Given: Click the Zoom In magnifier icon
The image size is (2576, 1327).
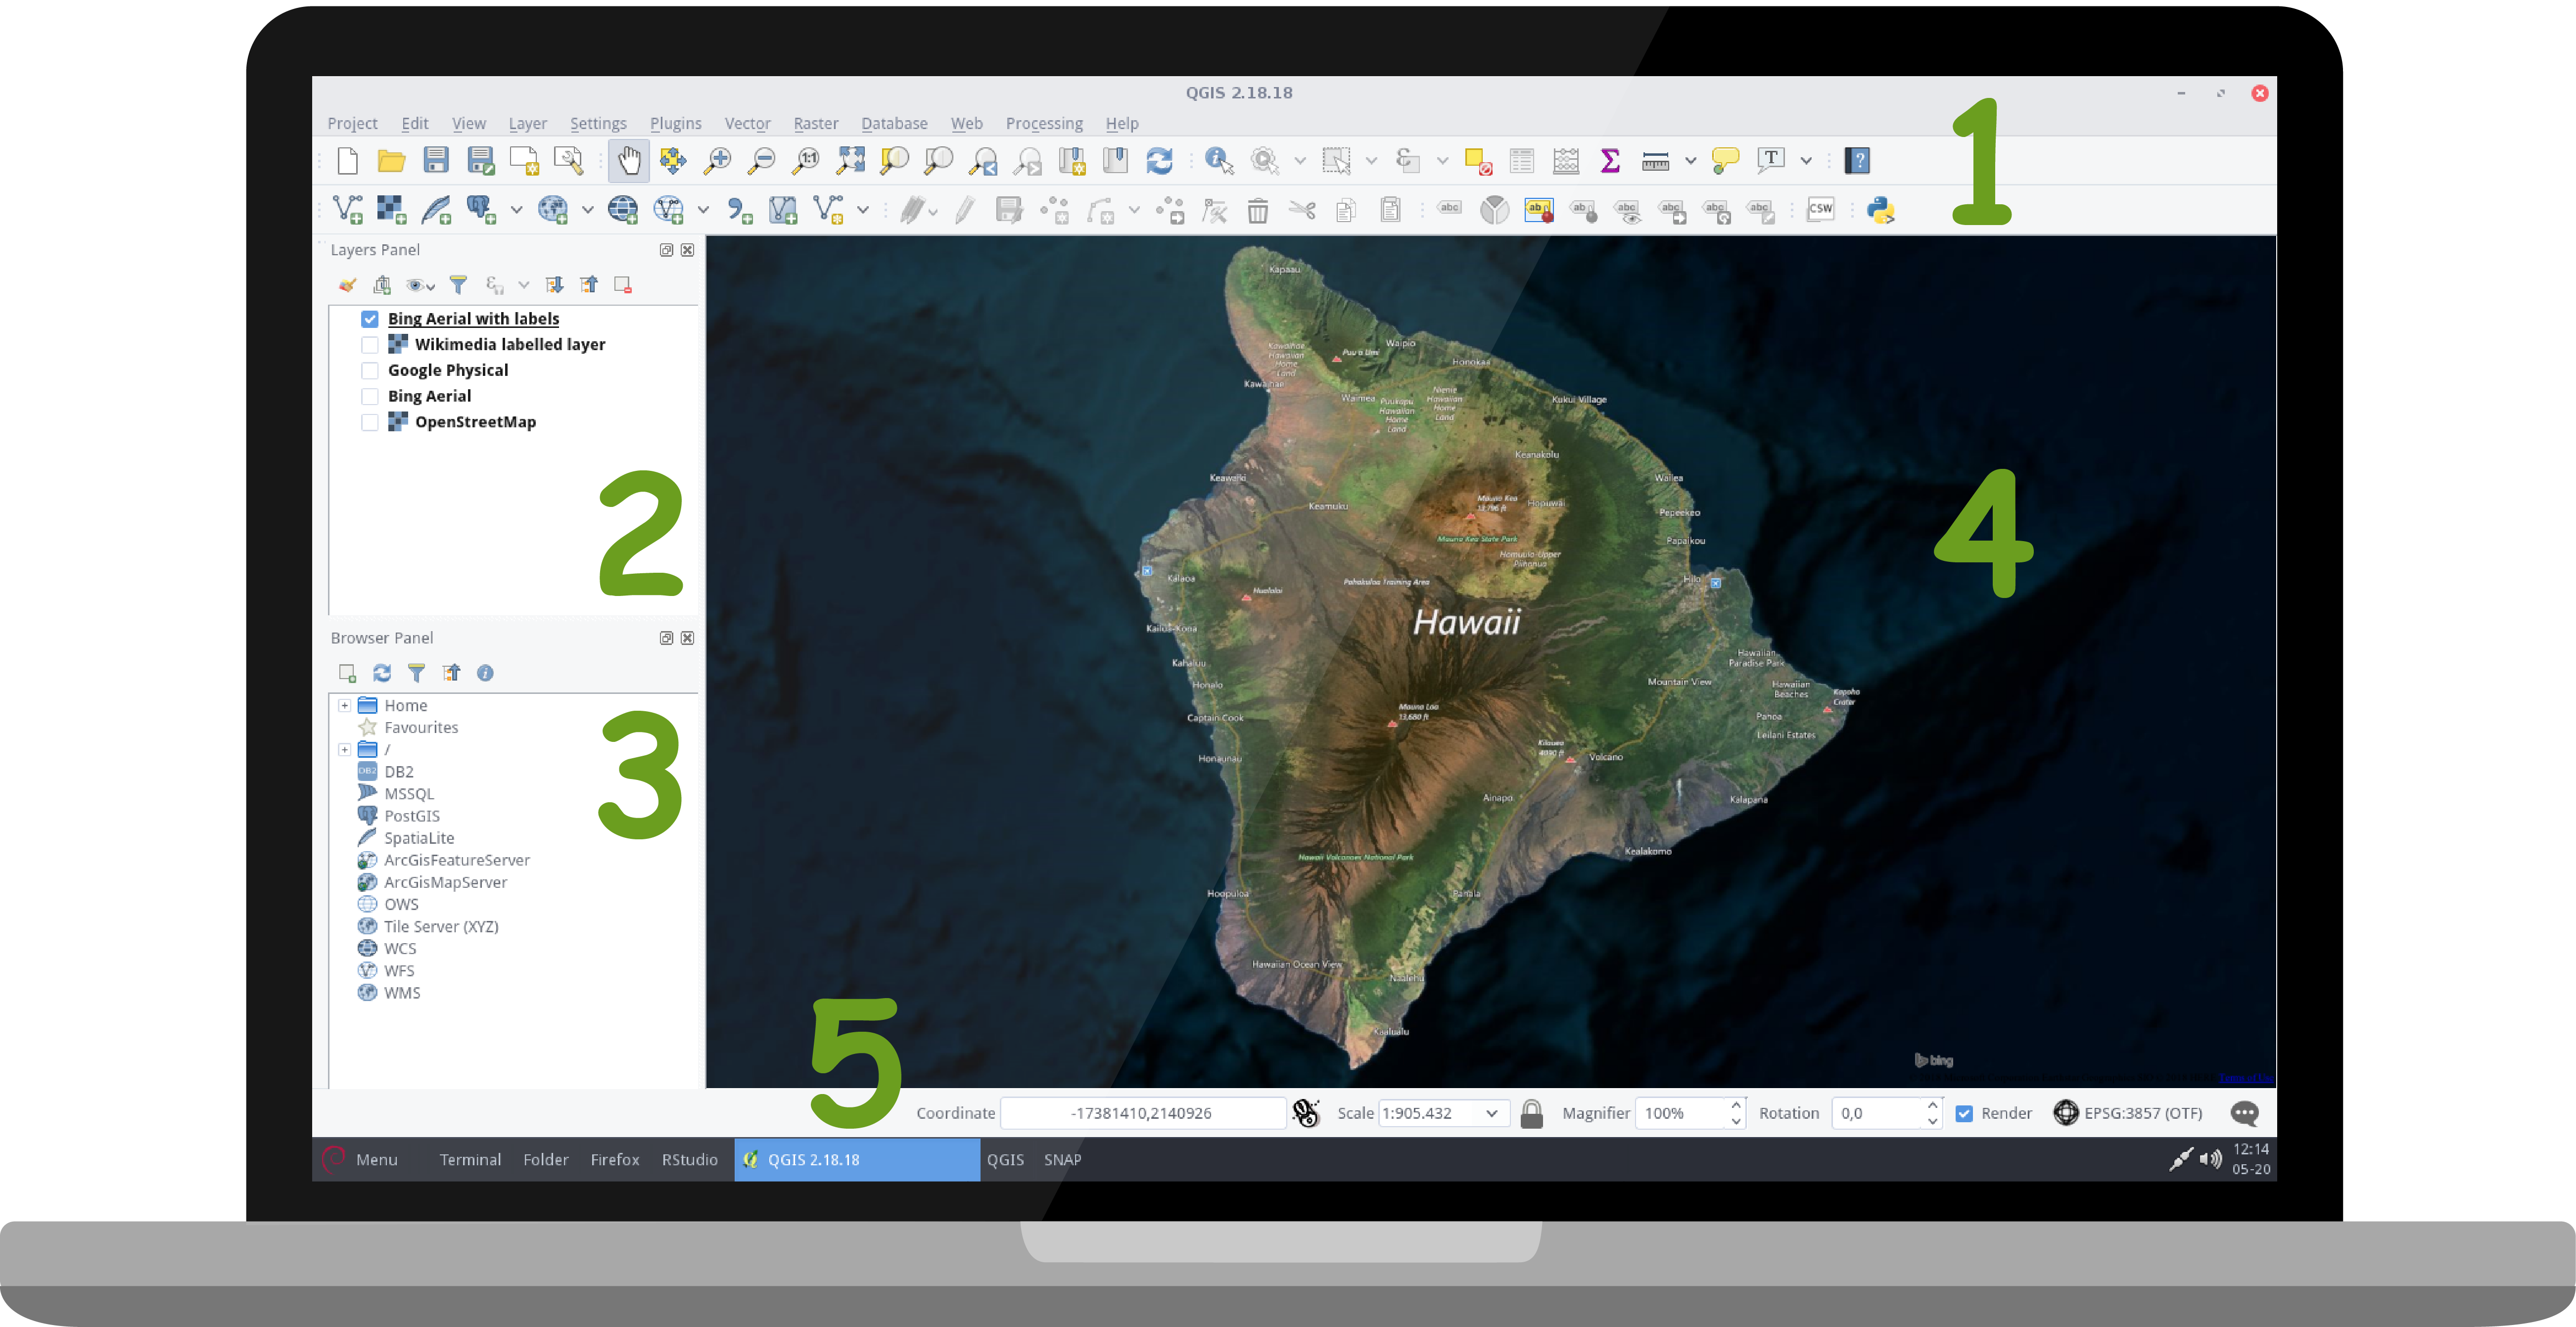Looking at the screenshot, I should 717,160.
